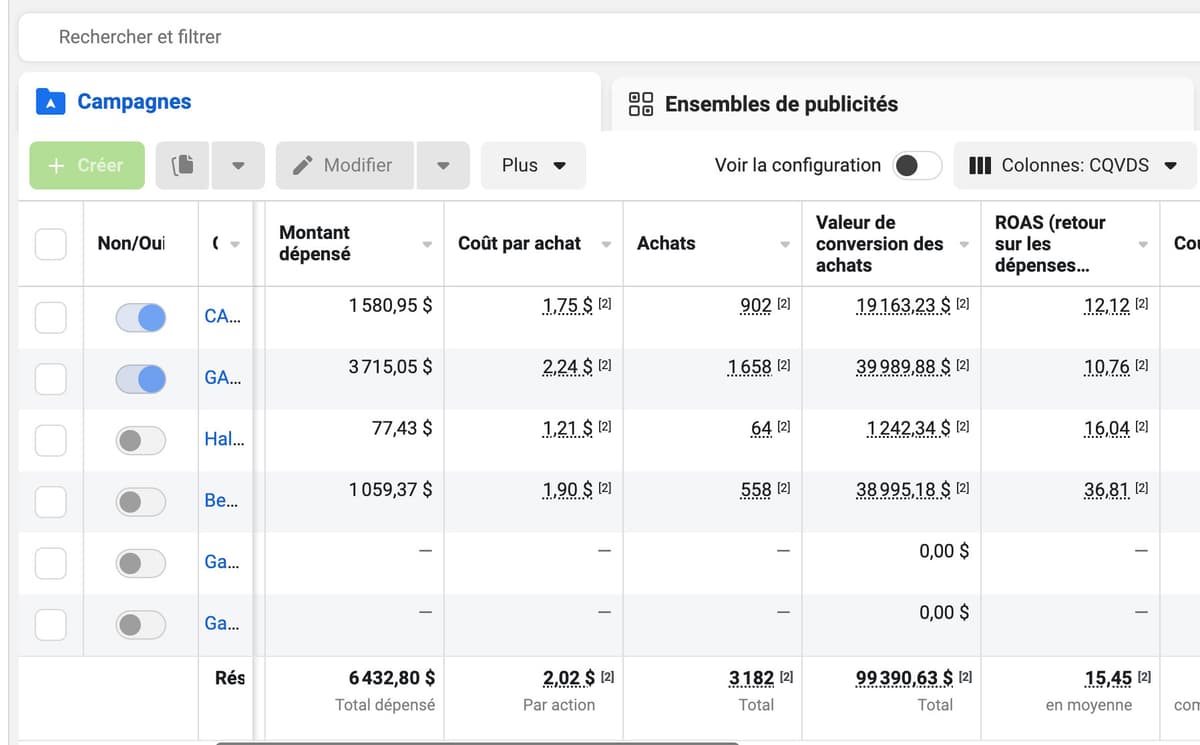1200x745 pixels.
Task: Switch to the Campagnes tab
Action: tap(133, 102)
